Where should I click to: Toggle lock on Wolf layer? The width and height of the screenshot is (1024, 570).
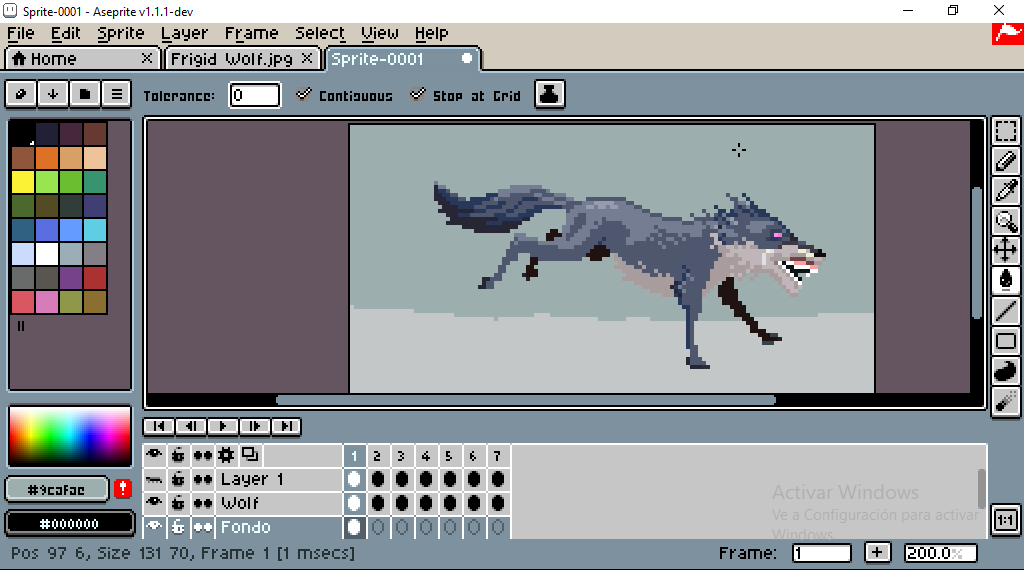click(178, 503)
